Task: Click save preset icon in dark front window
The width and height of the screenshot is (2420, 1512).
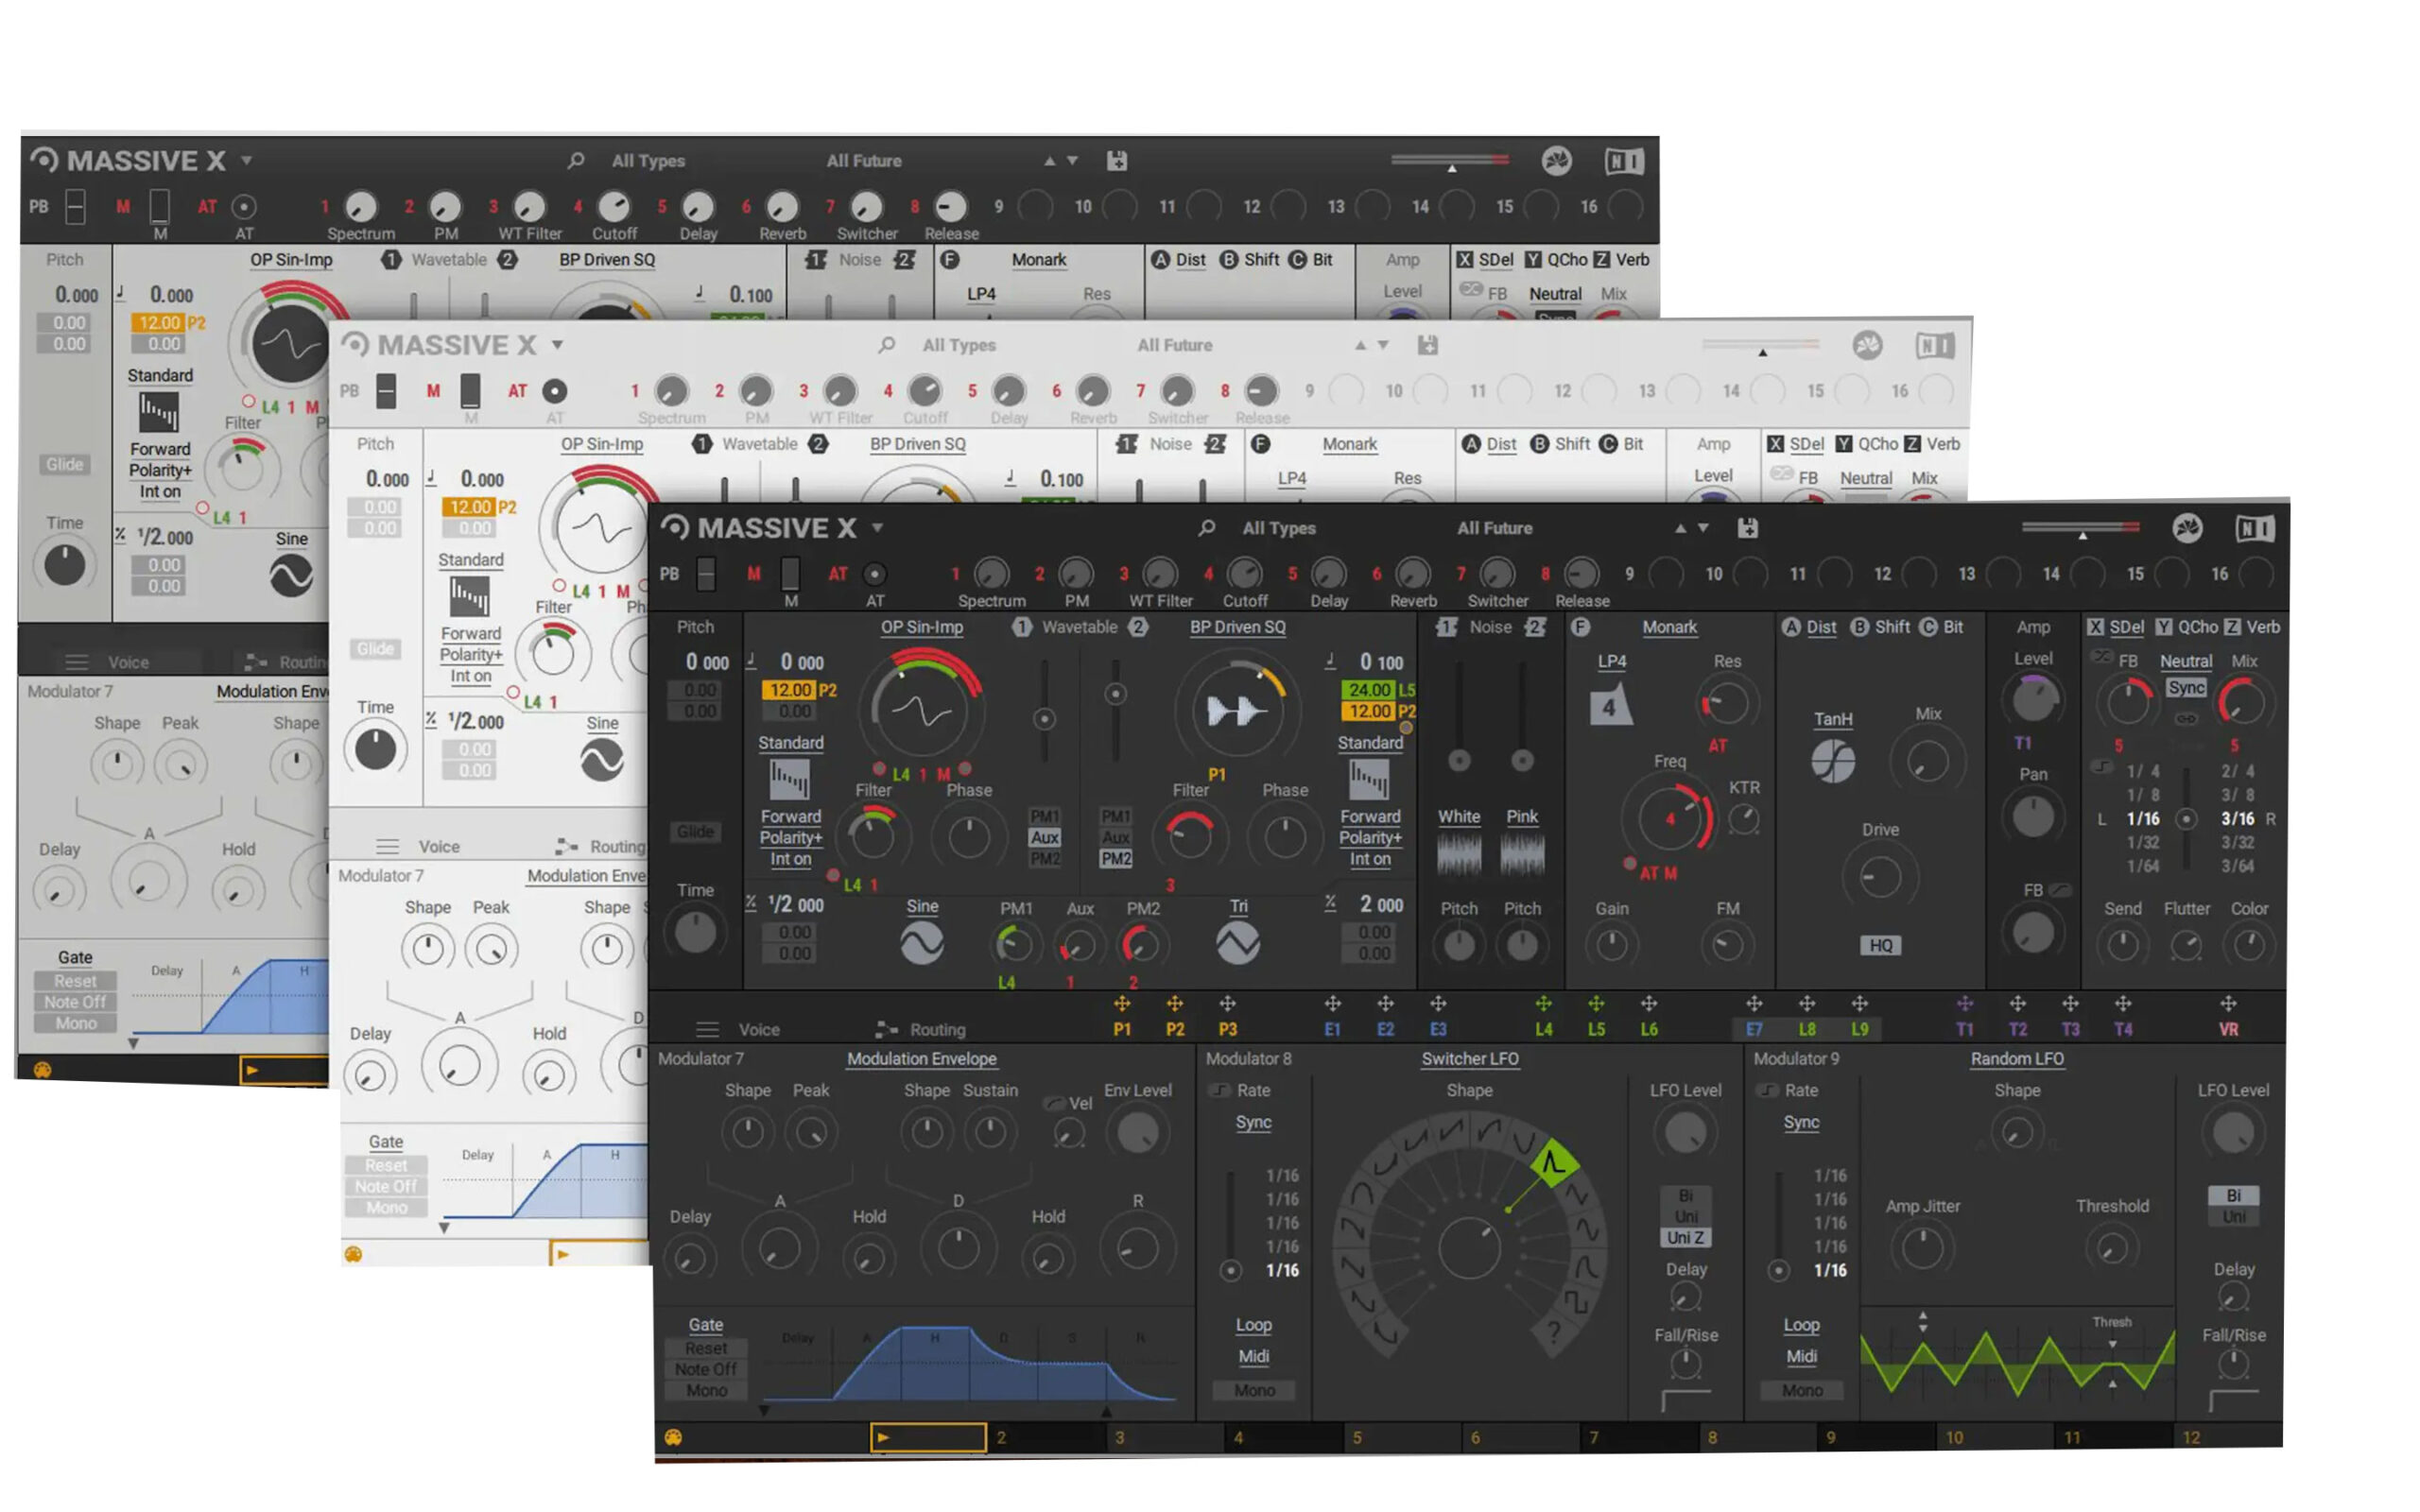Action: pos(1747,528)
